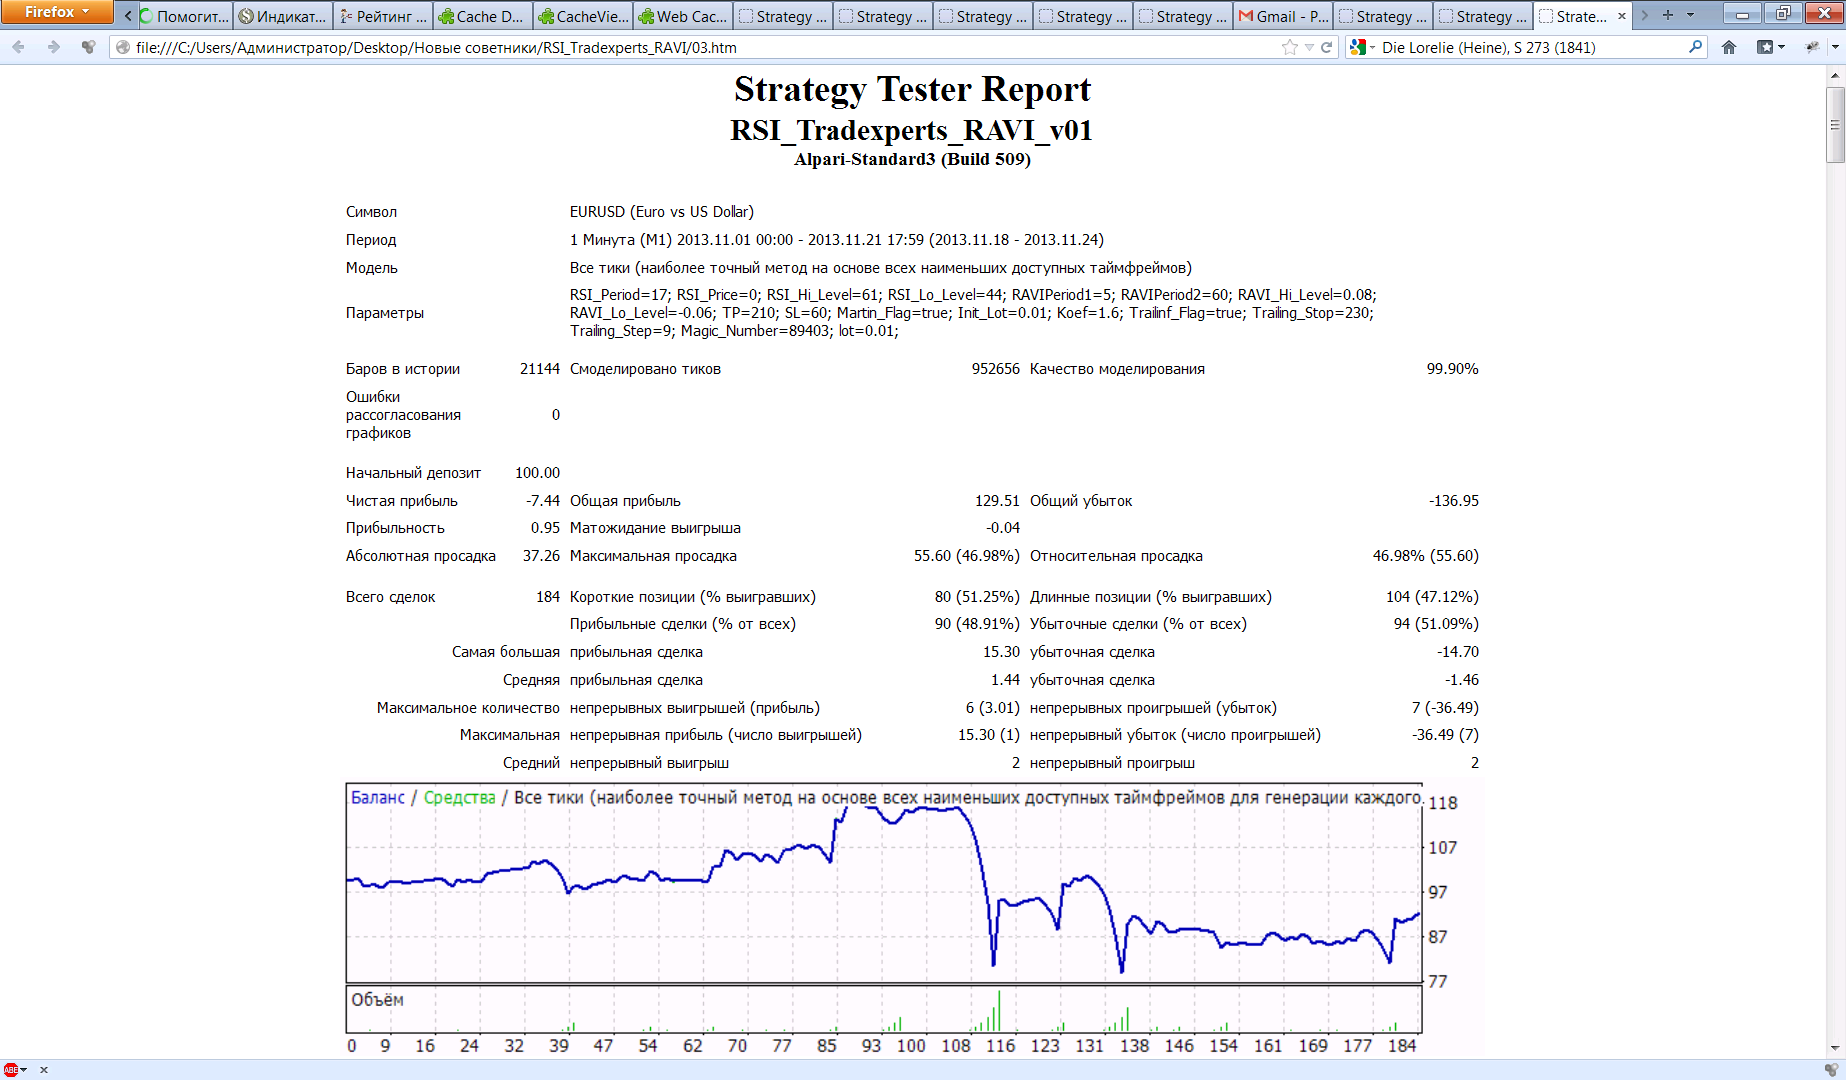Click the gross loss value -136.95
Screen dimensions: 1846x1080
pyautogui.click(x=1454, y=501)
